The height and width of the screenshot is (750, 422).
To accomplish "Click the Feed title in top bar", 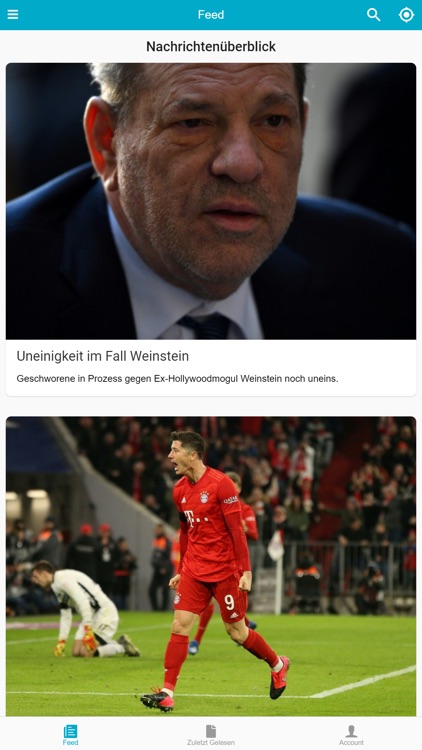I will coord(211,15).
